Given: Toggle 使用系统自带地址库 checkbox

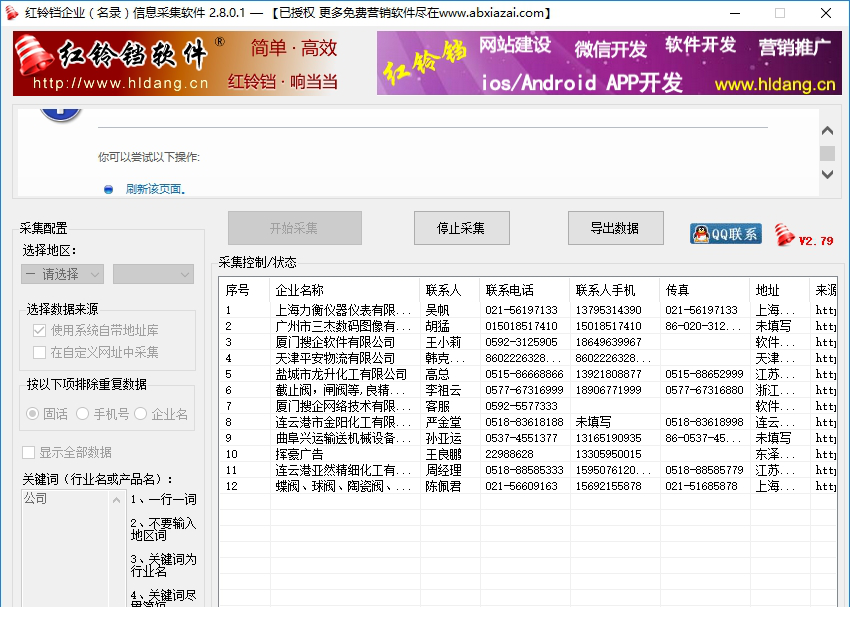Looking at the screenshot, I should pos(39,330).
